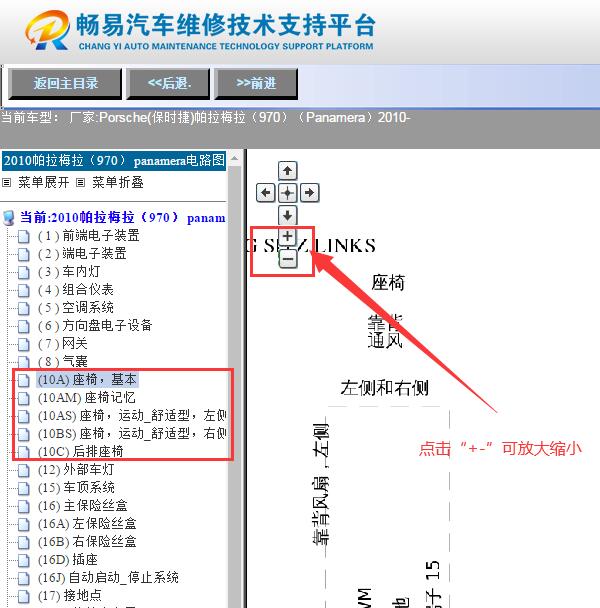Select root node 当前:2010帕拉梅拉（970）
This screenshot has height=608, width=600.
(x=123, y=218)
